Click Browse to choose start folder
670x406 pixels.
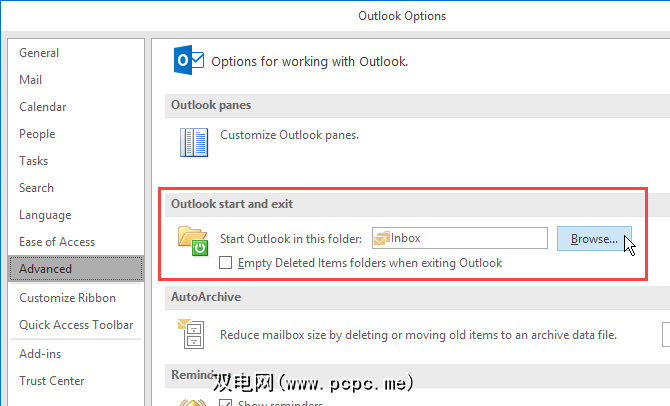tap(594, 239)
